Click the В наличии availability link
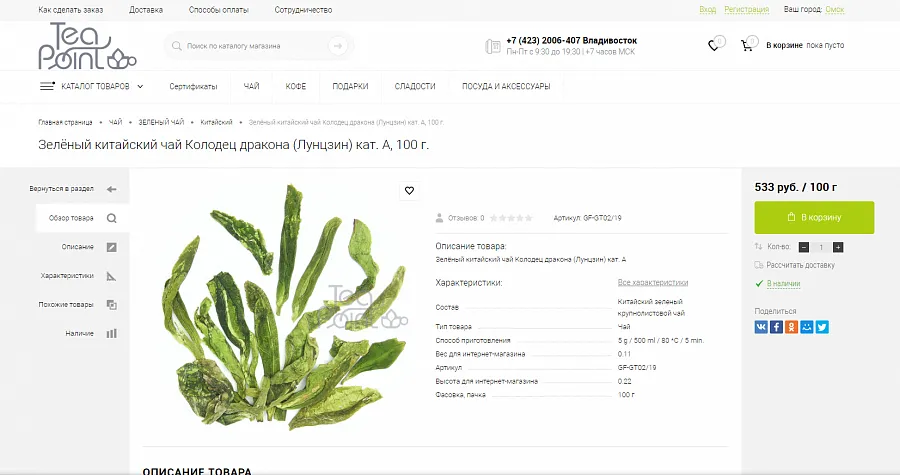900x475 pixels. click(783, 283)
